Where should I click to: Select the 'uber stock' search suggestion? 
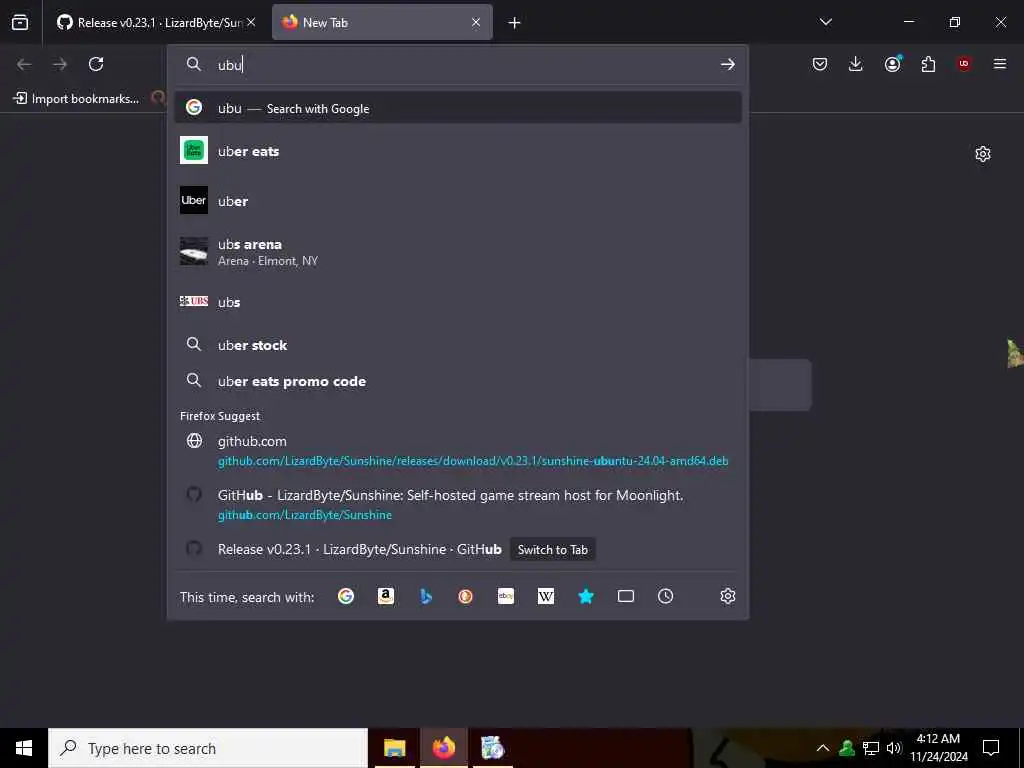pyautogui.click(x=458, y=345)
